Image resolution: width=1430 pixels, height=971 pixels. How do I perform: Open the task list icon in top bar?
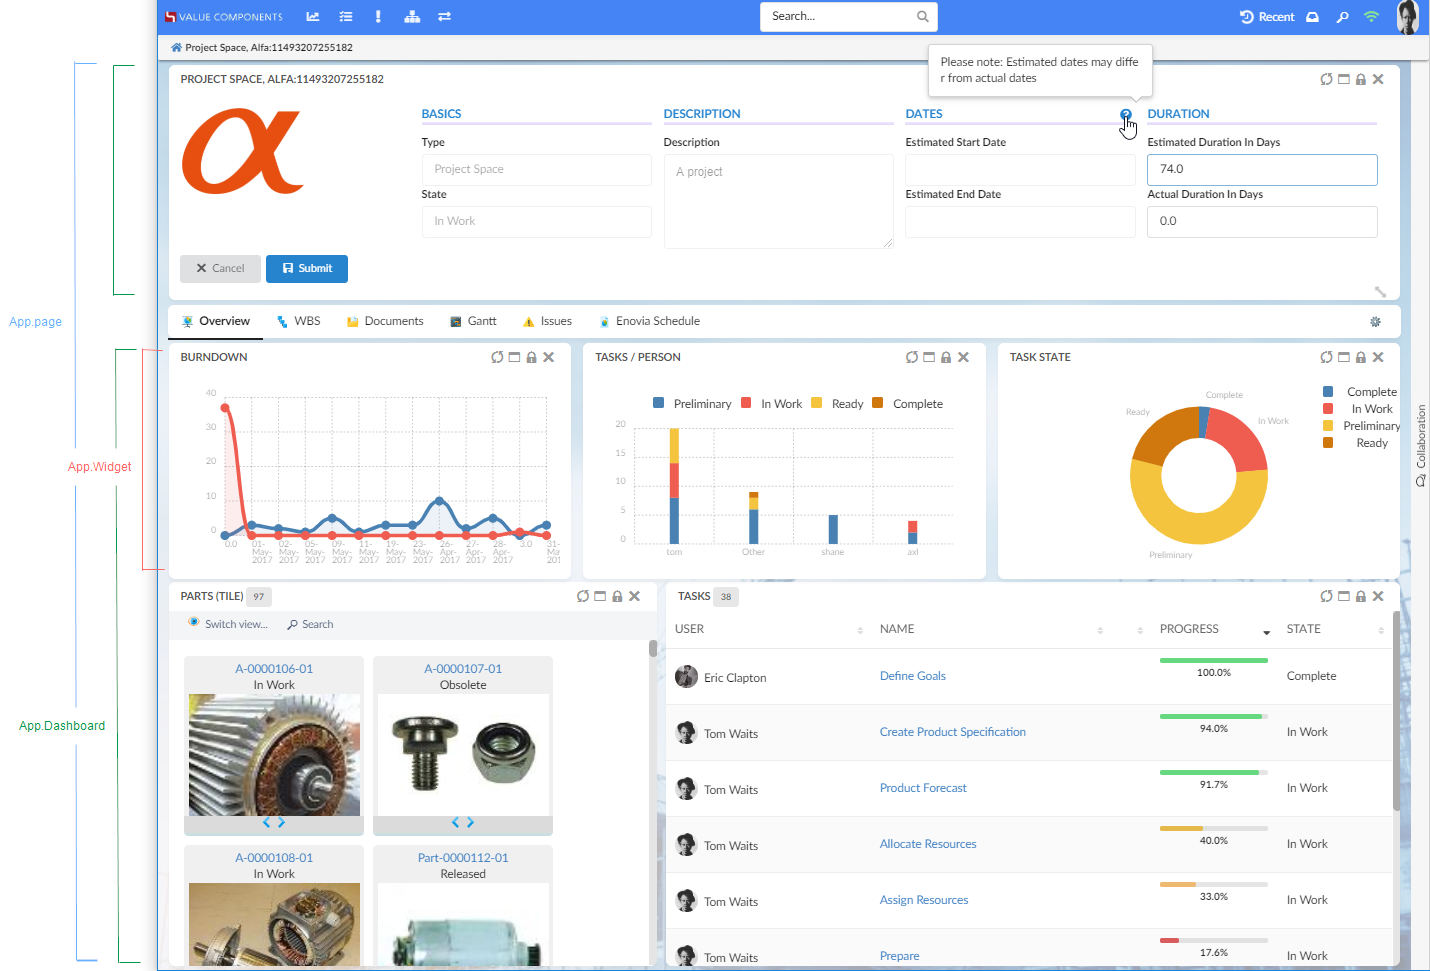point(346,17)
